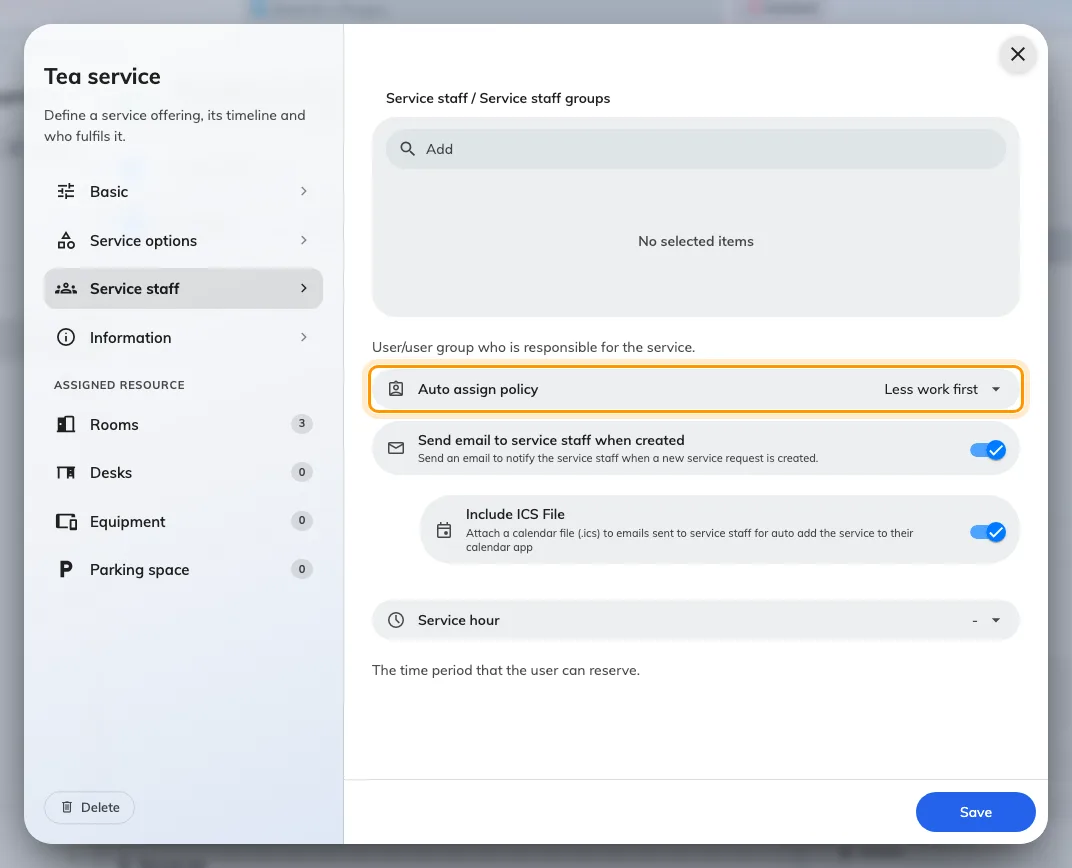Click the 'No selected items' text
Screen dimensions: 1072x868
pyautogui.click(x=696, y=241)
